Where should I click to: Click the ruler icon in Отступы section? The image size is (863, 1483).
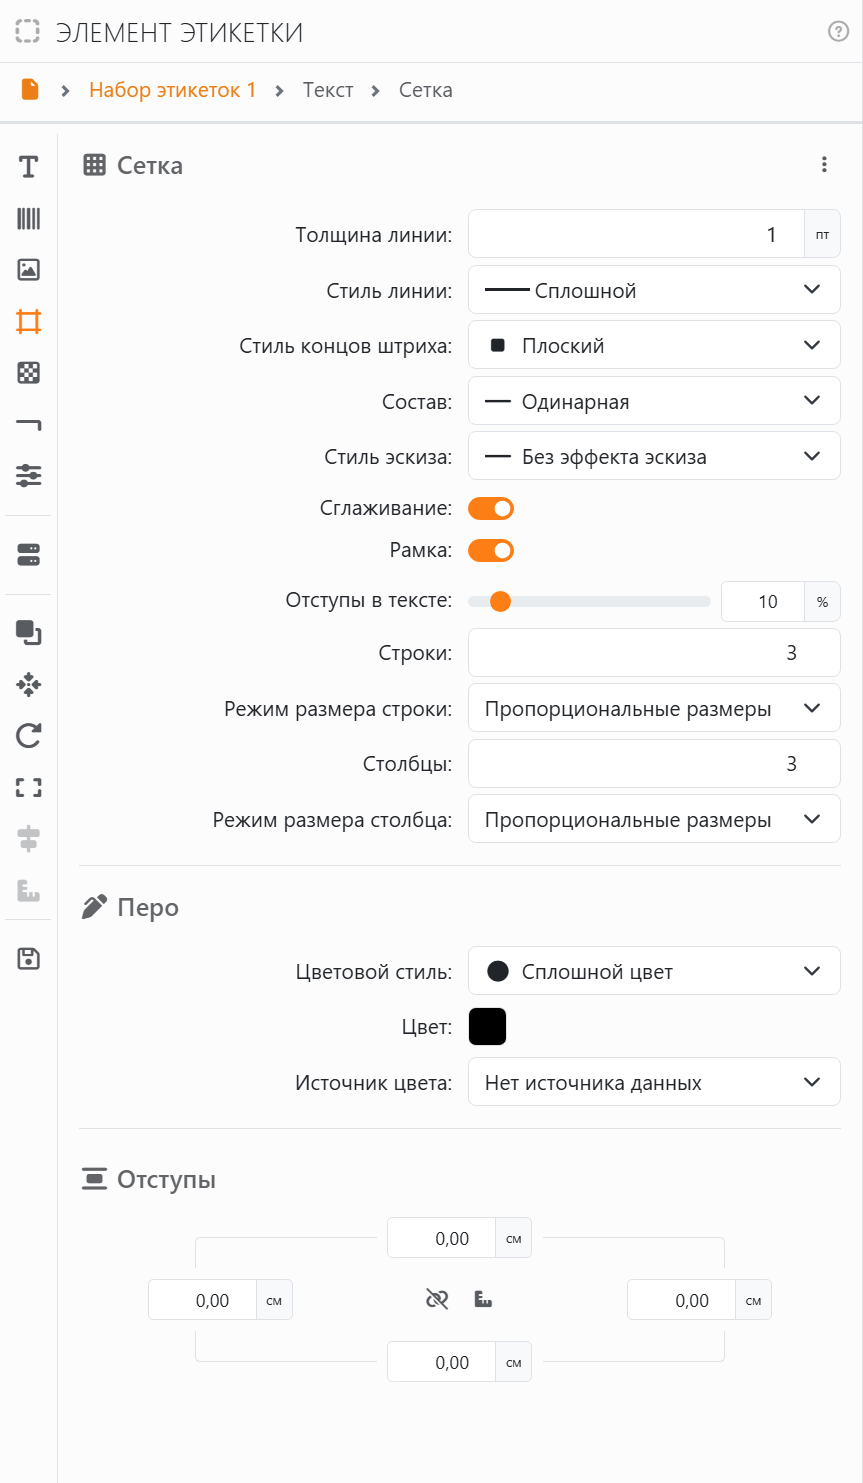point(483,1300)
